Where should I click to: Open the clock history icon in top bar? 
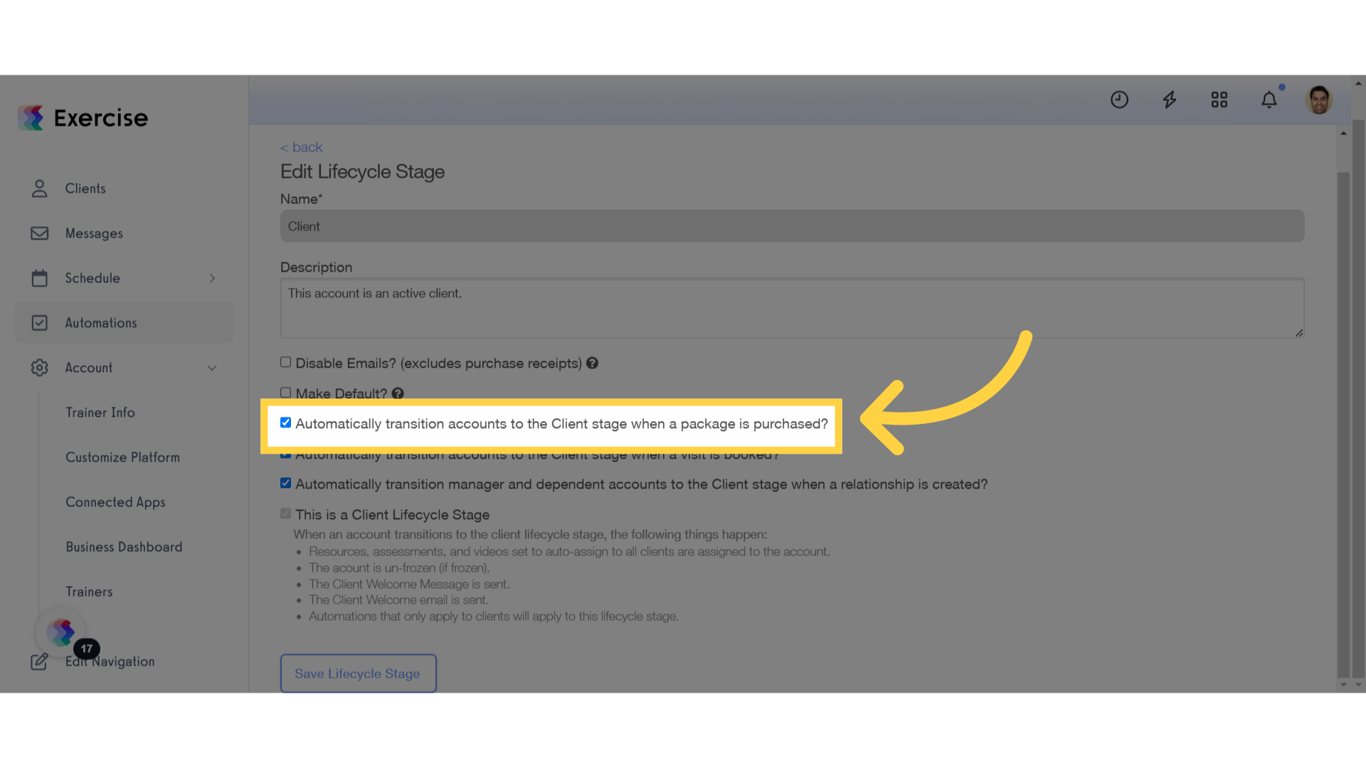(x=1119, y=99)
